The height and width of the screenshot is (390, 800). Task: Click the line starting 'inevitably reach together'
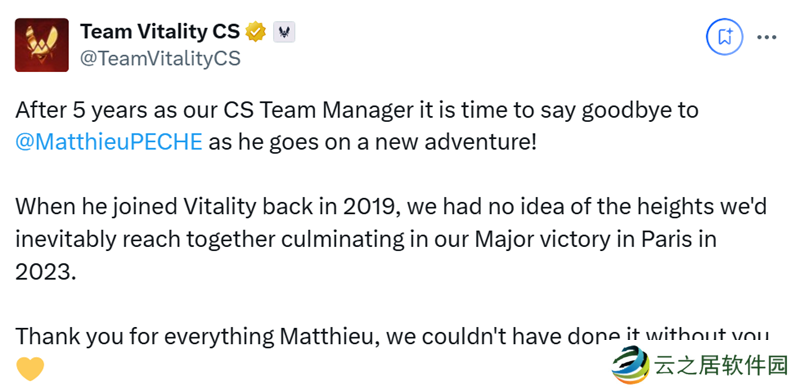pos(366,239)
